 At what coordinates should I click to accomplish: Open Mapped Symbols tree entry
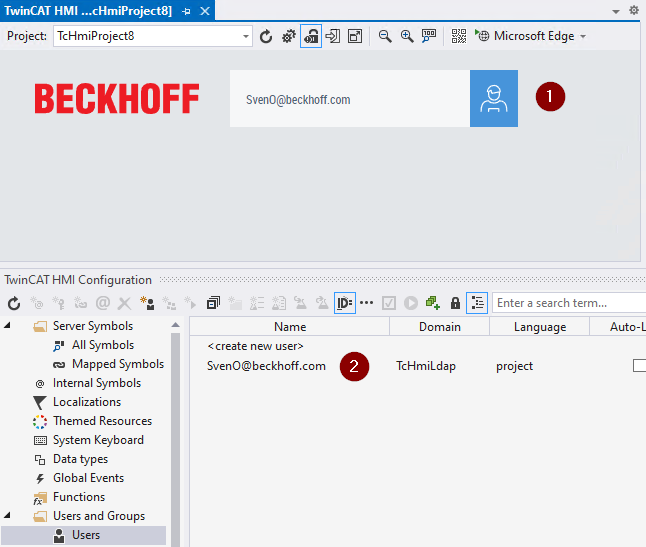click(118, 364)
